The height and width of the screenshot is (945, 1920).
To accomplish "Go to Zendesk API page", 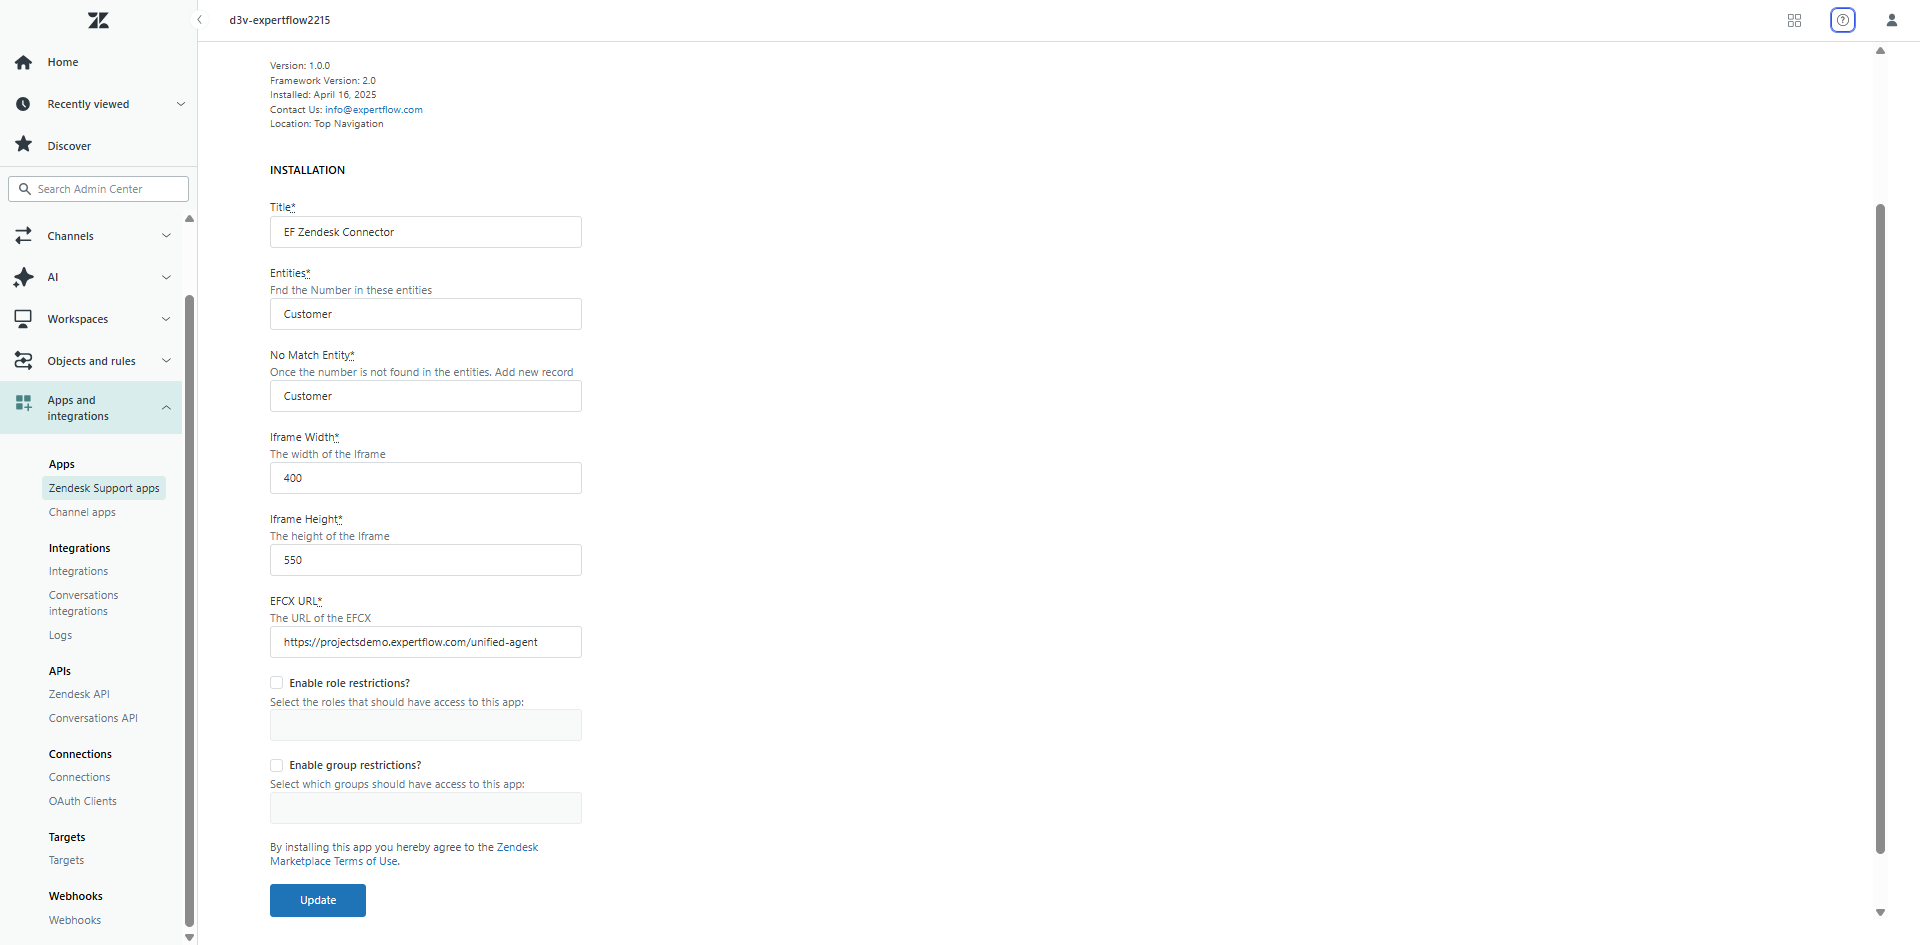I will coord(79,694).
